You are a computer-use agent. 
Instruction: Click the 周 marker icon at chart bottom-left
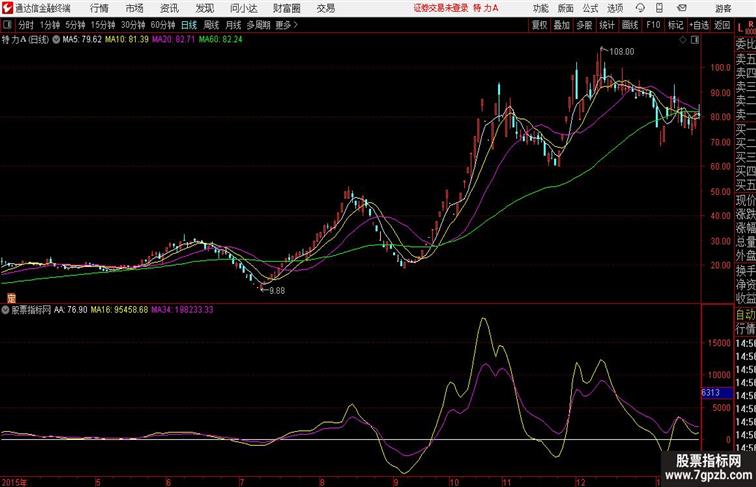[11, 298]
